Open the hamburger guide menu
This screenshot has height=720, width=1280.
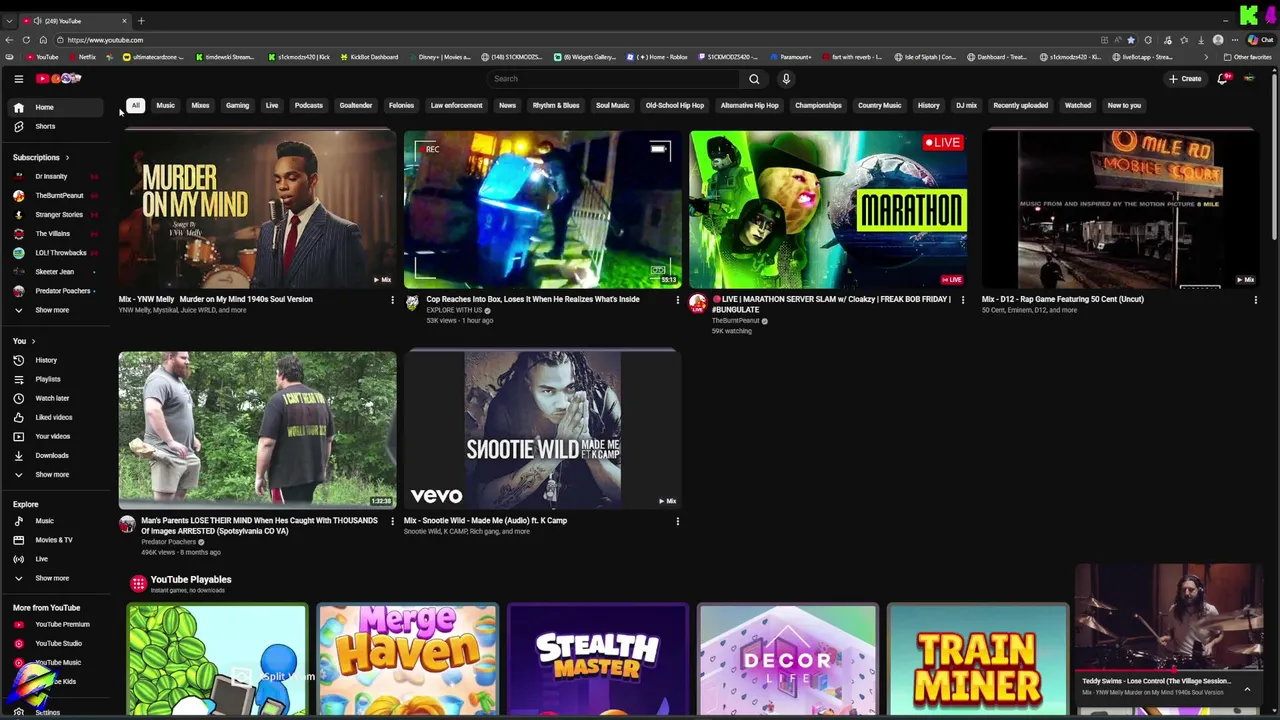pos(18,79)
